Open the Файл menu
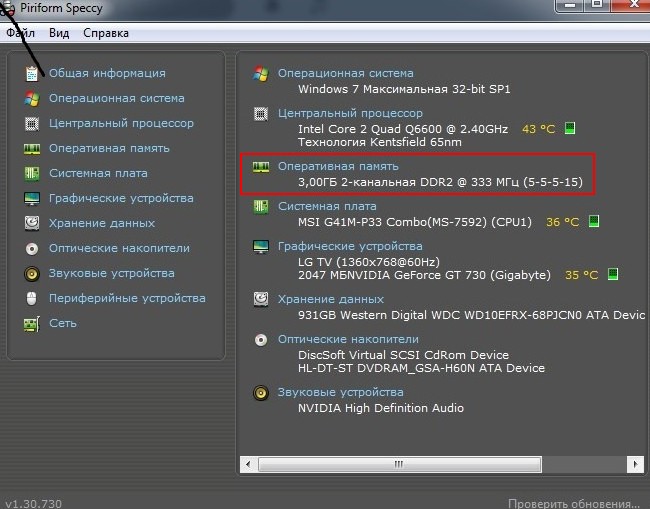 tap(20, 33)
